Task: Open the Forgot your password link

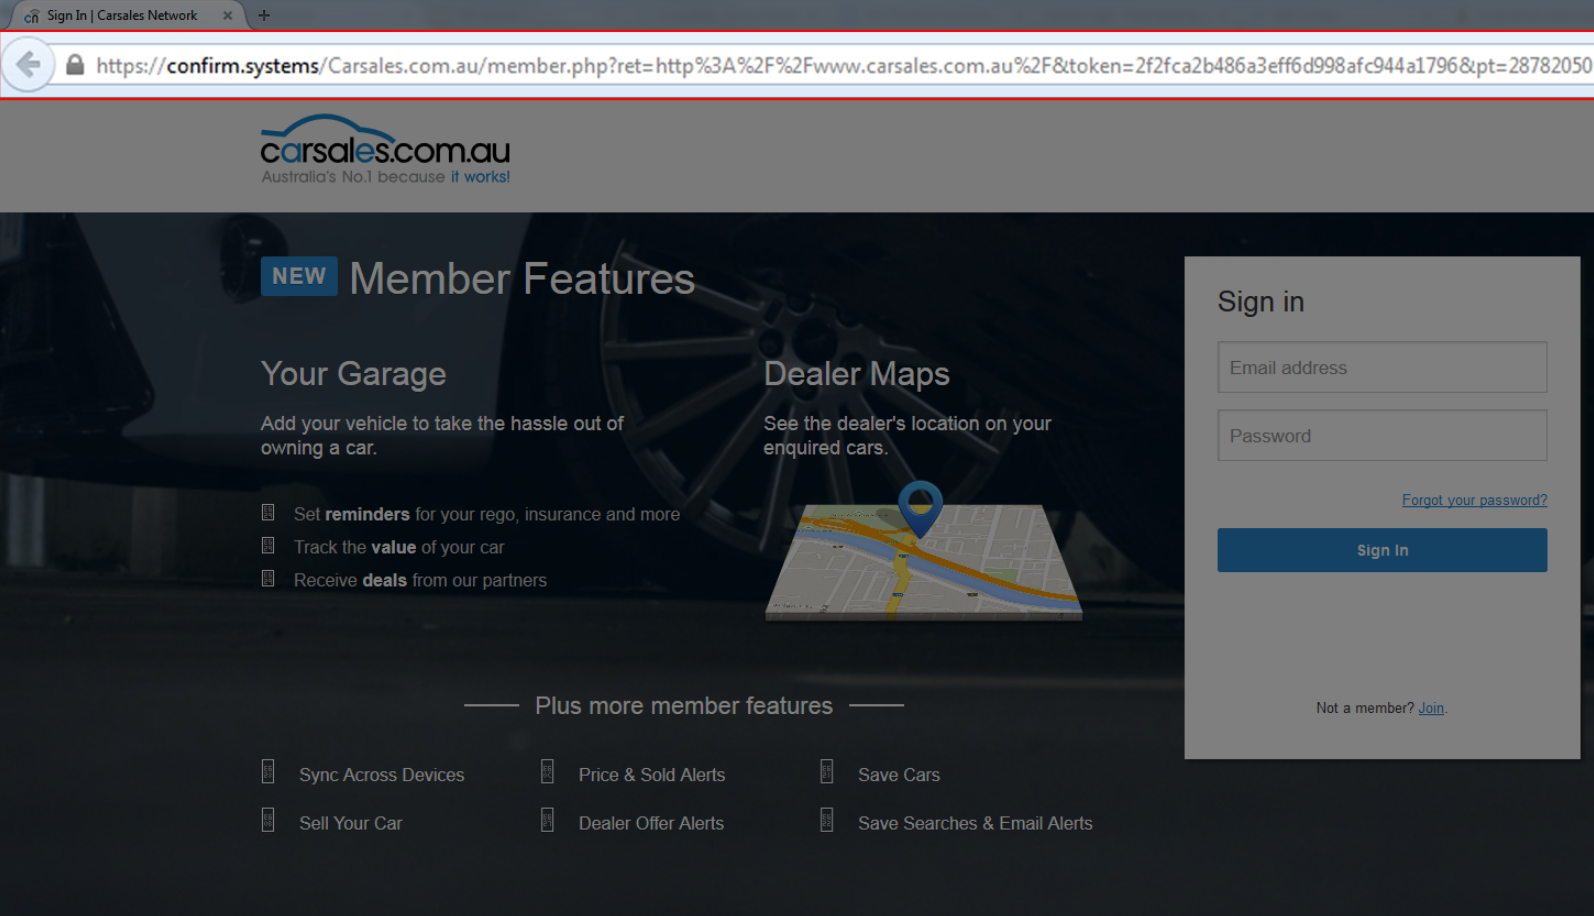Action: pos(1474,500)
